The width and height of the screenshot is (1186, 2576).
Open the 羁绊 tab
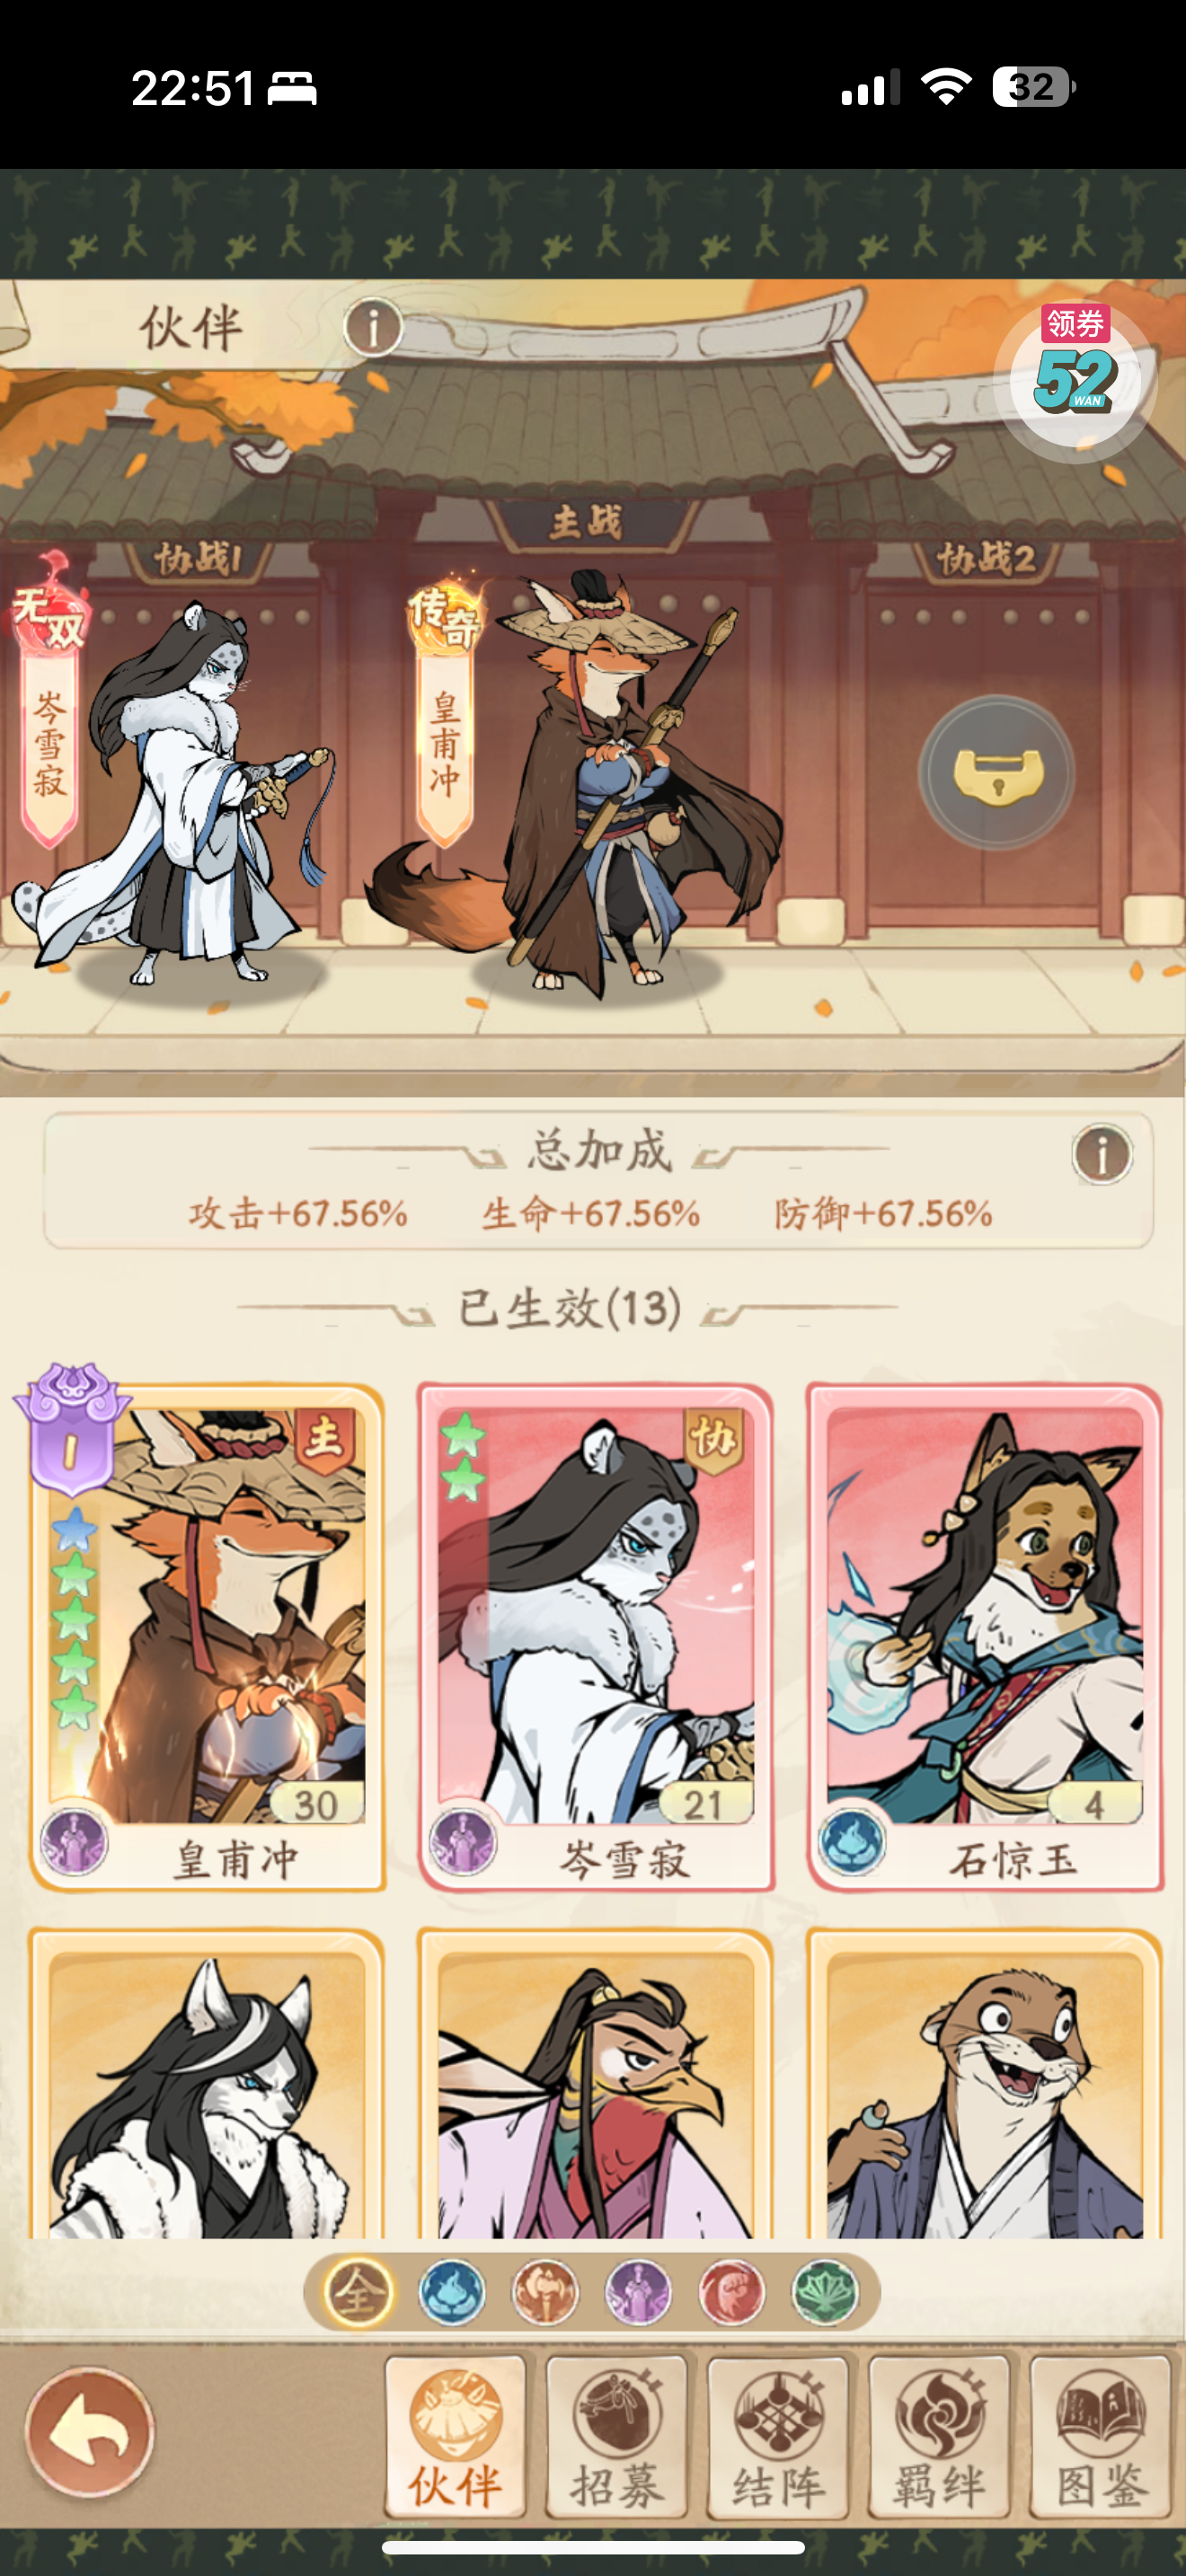(x=939, y=2437)
